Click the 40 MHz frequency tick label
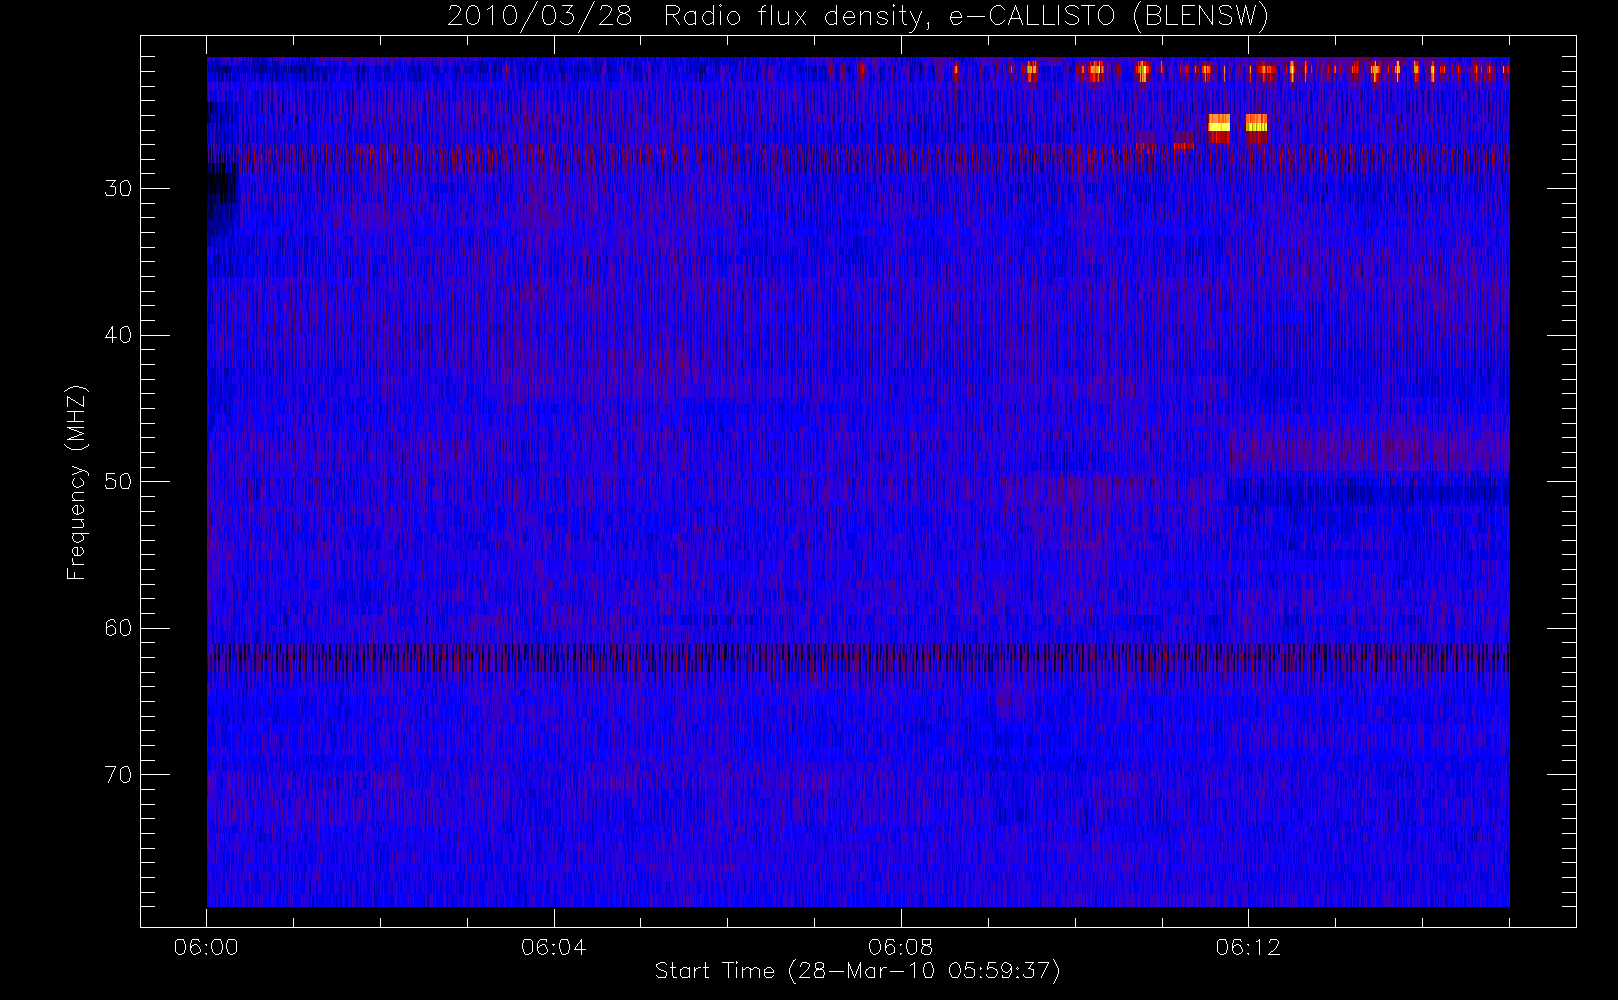1618x1000 pixels. tap(118, 335)
